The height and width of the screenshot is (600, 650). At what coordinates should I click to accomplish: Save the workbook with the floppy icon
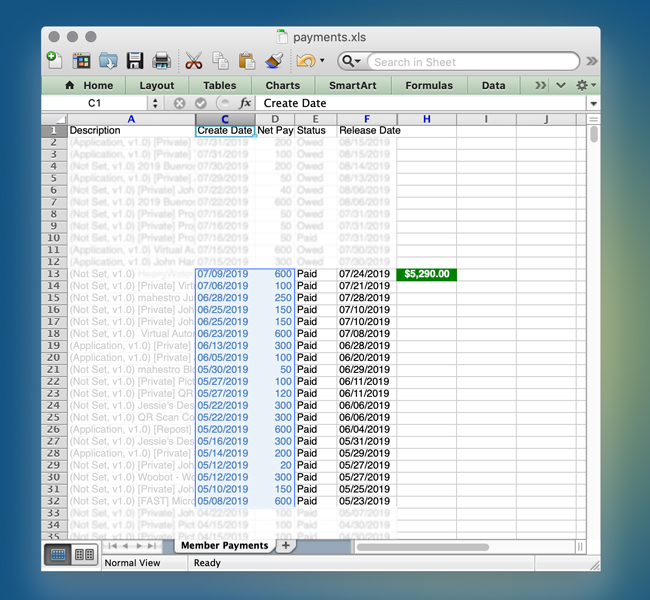click(135, 61)
